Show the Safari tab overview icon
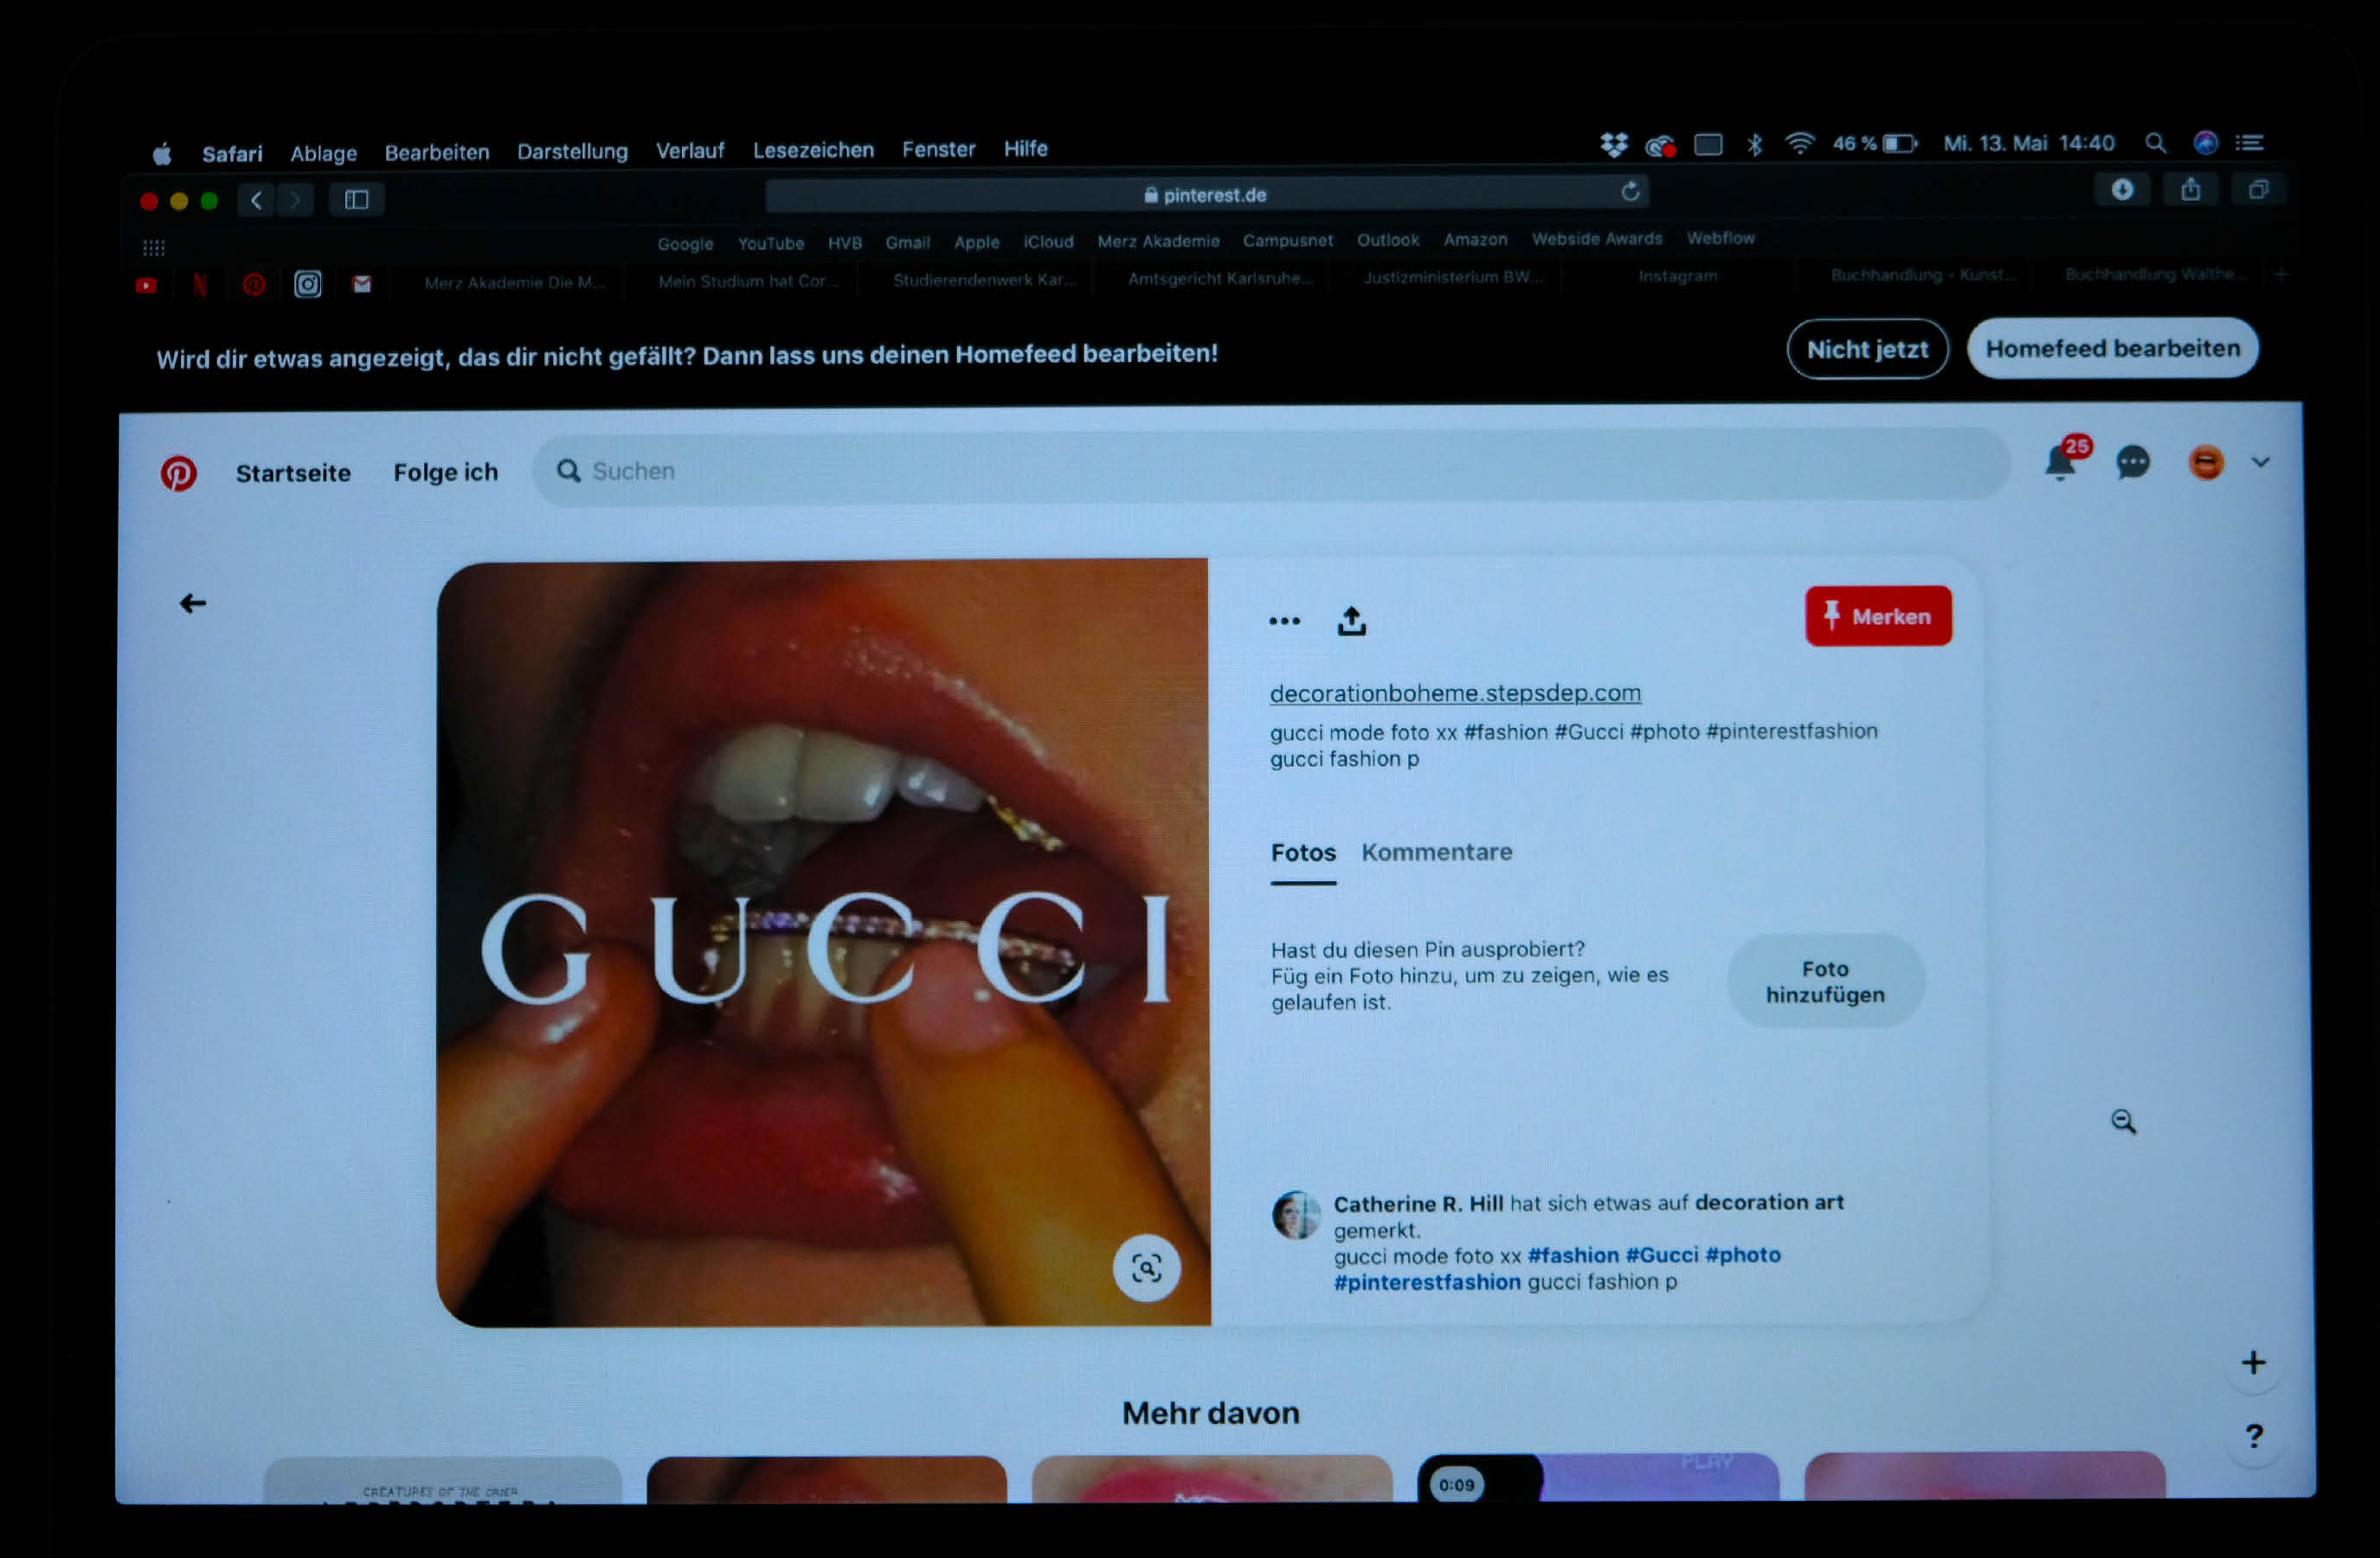 (2258, 189)
